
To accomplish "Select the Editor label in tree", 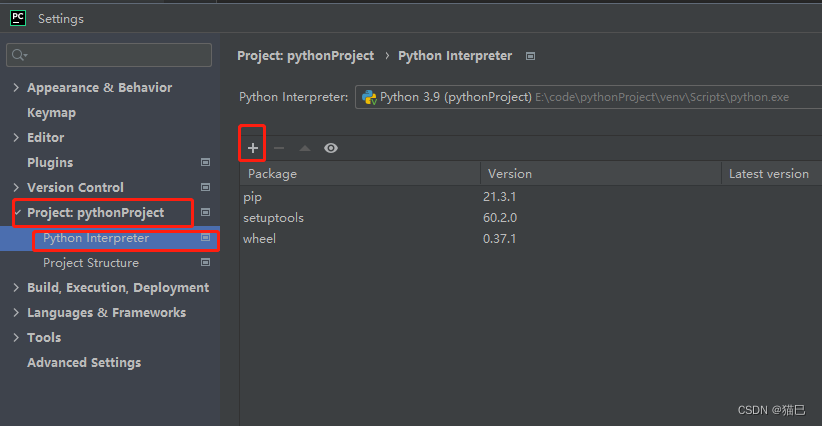I will click(46, 137).
